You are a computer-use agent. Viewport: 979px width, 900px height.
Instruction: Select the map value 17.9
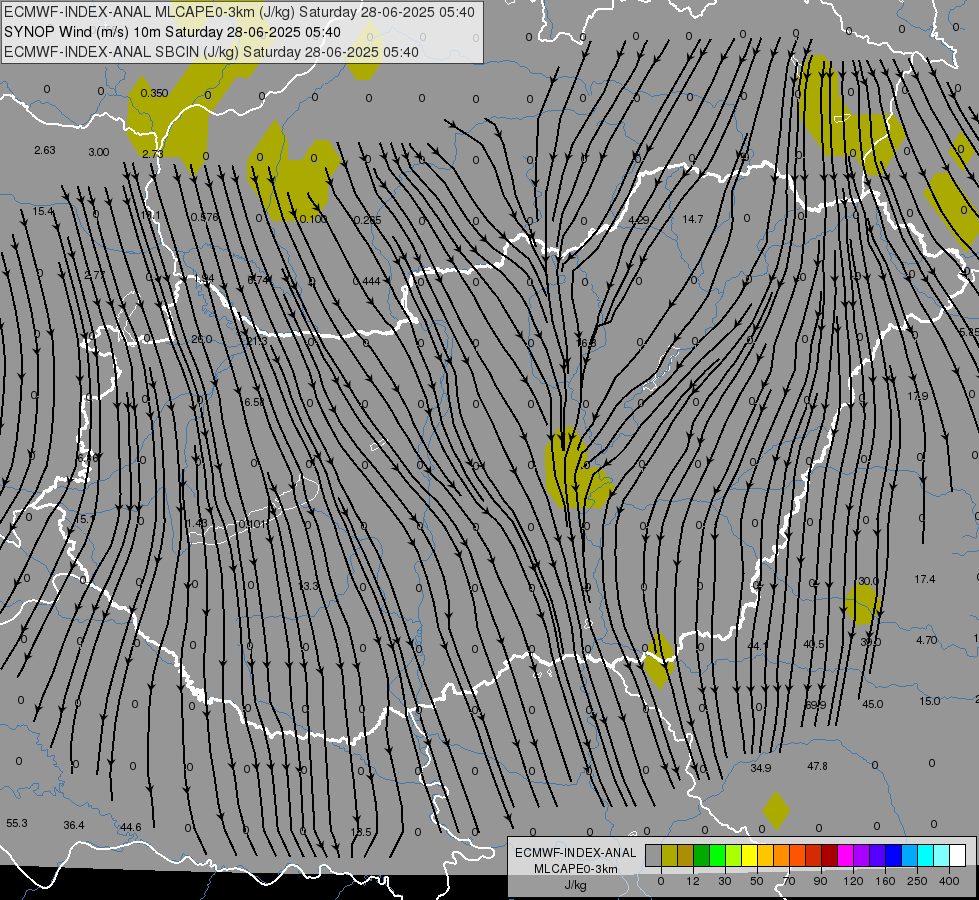click(x=918, y=396)
